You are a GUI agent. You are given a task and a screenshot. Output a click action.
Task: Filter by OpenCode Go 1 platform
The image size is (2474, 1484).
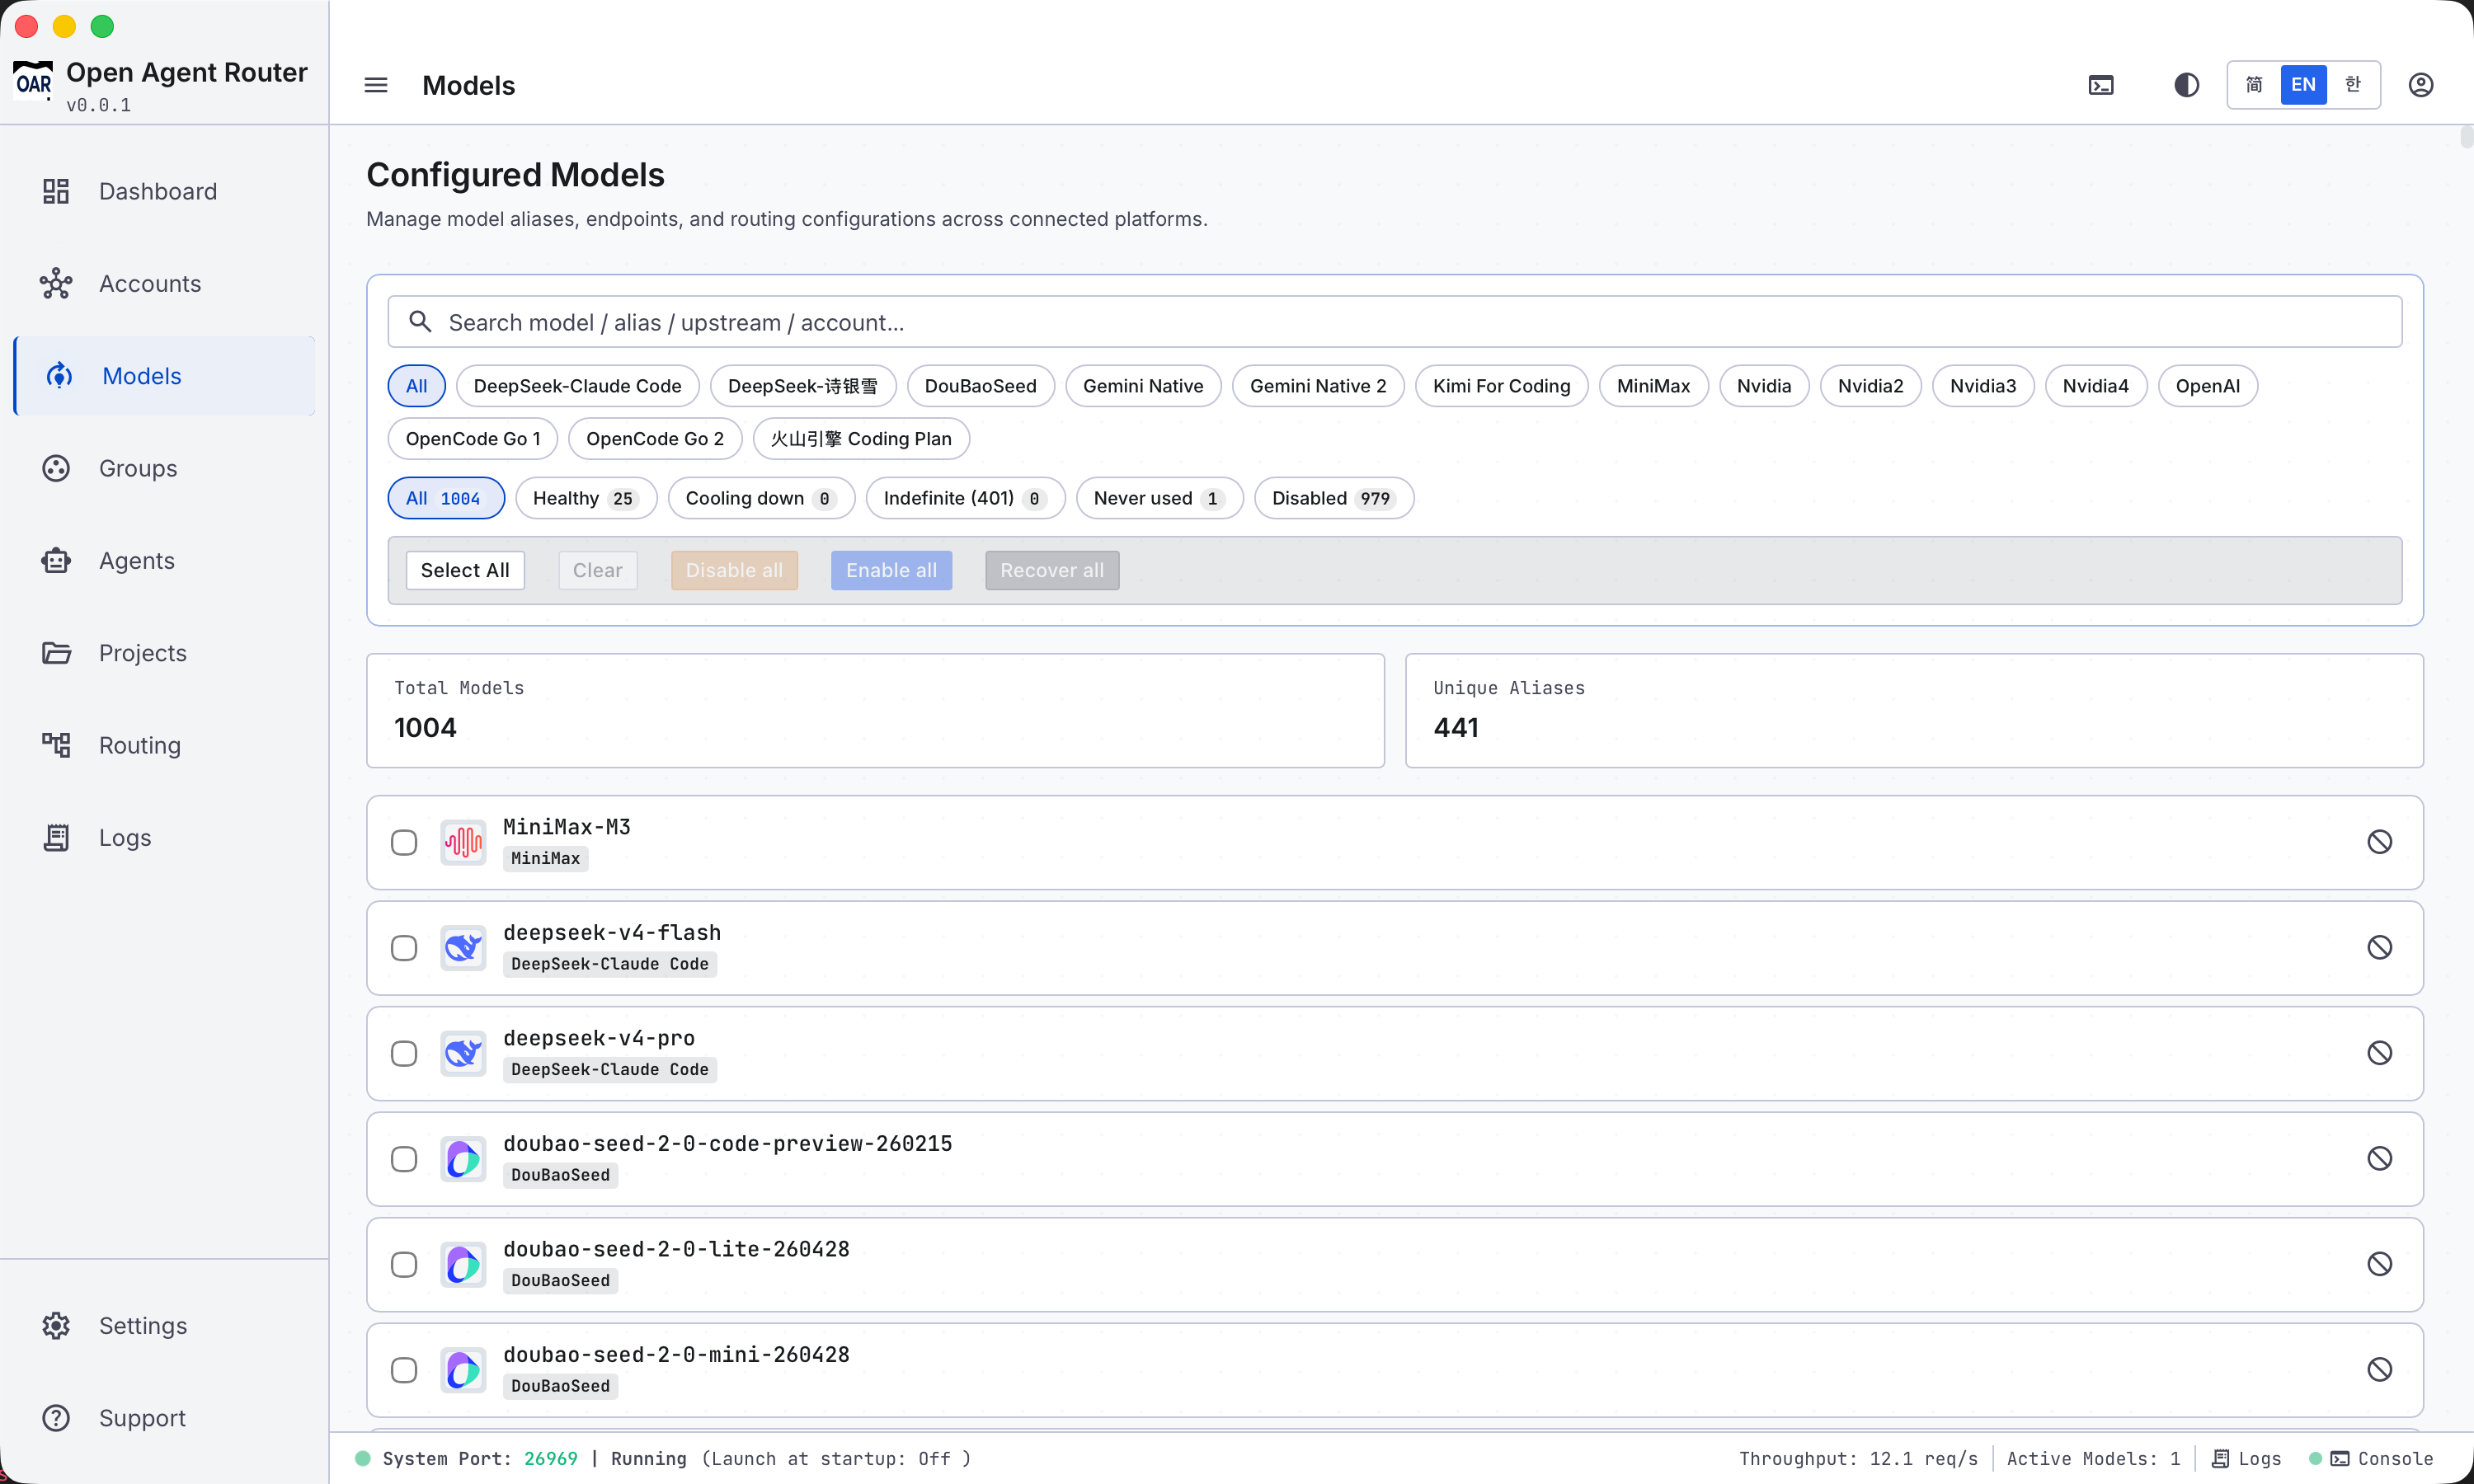473,439
